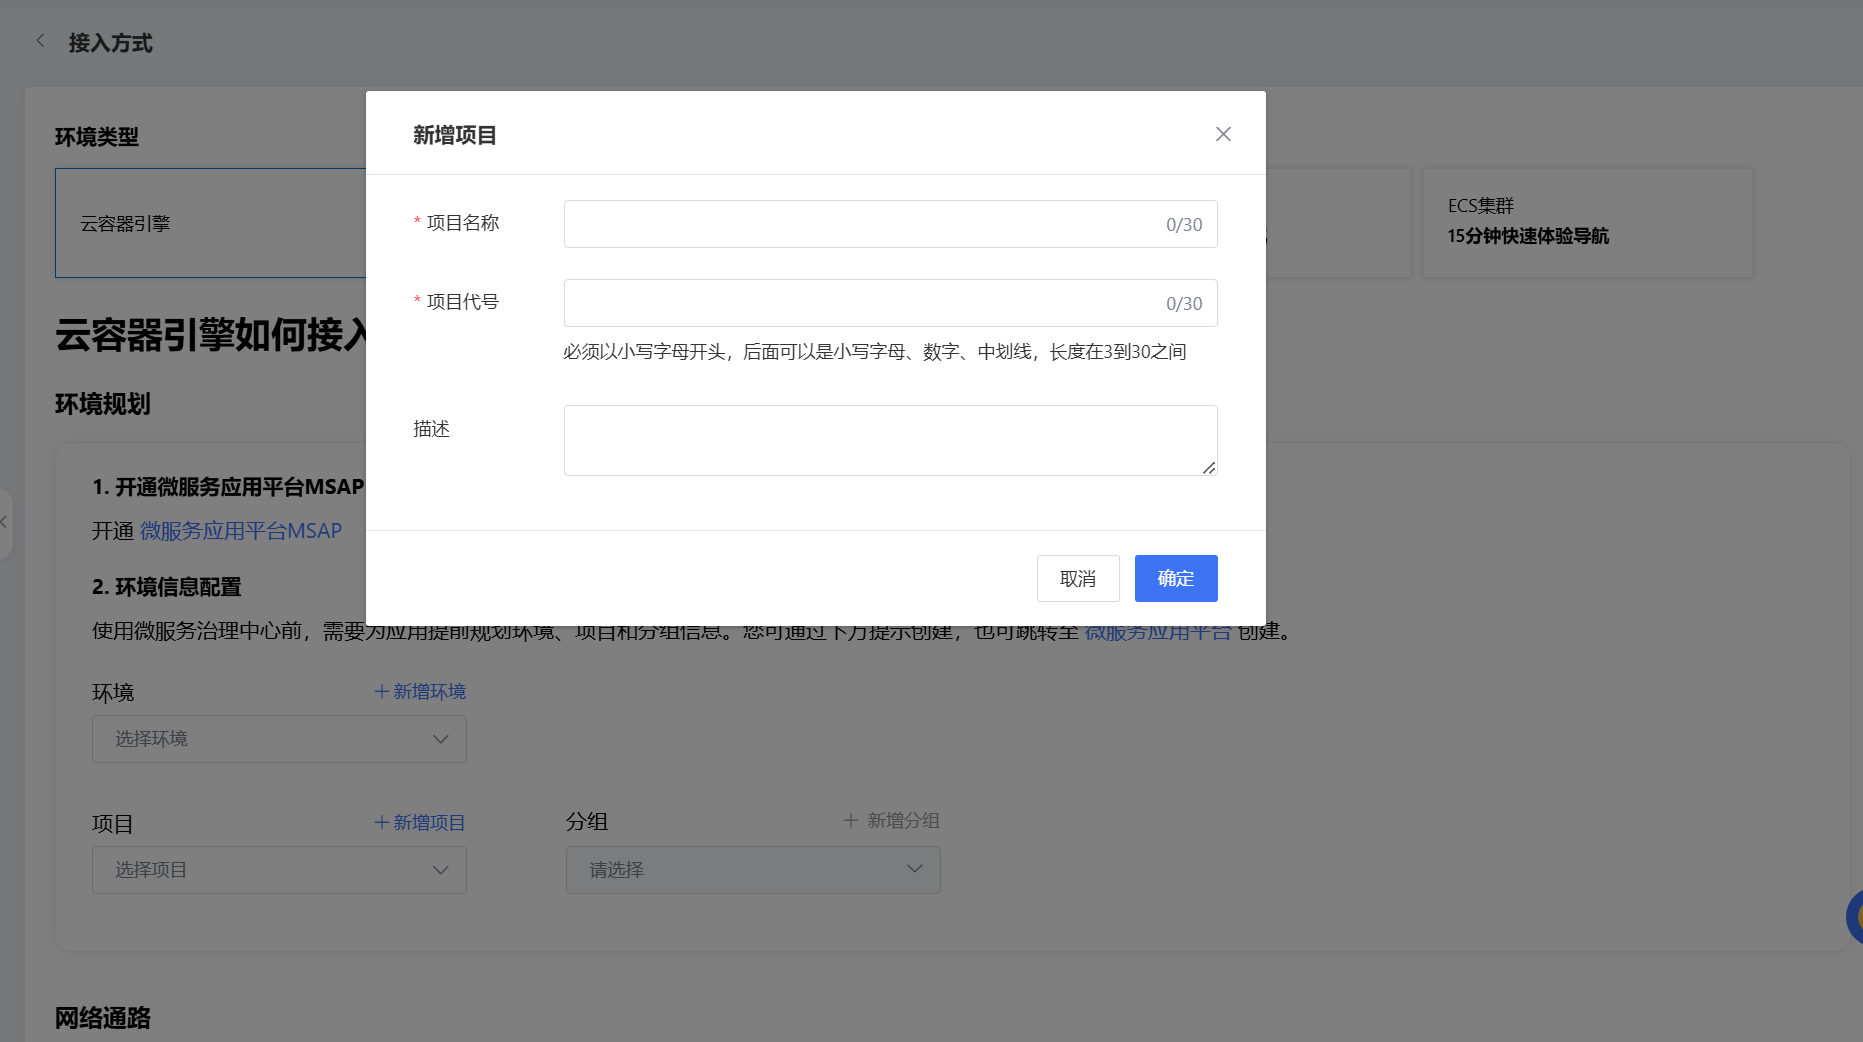The height and width of the screenshot is (1042, 1863).
Task: Click the back arrow beside 接入方式
Action: (40, 41)
